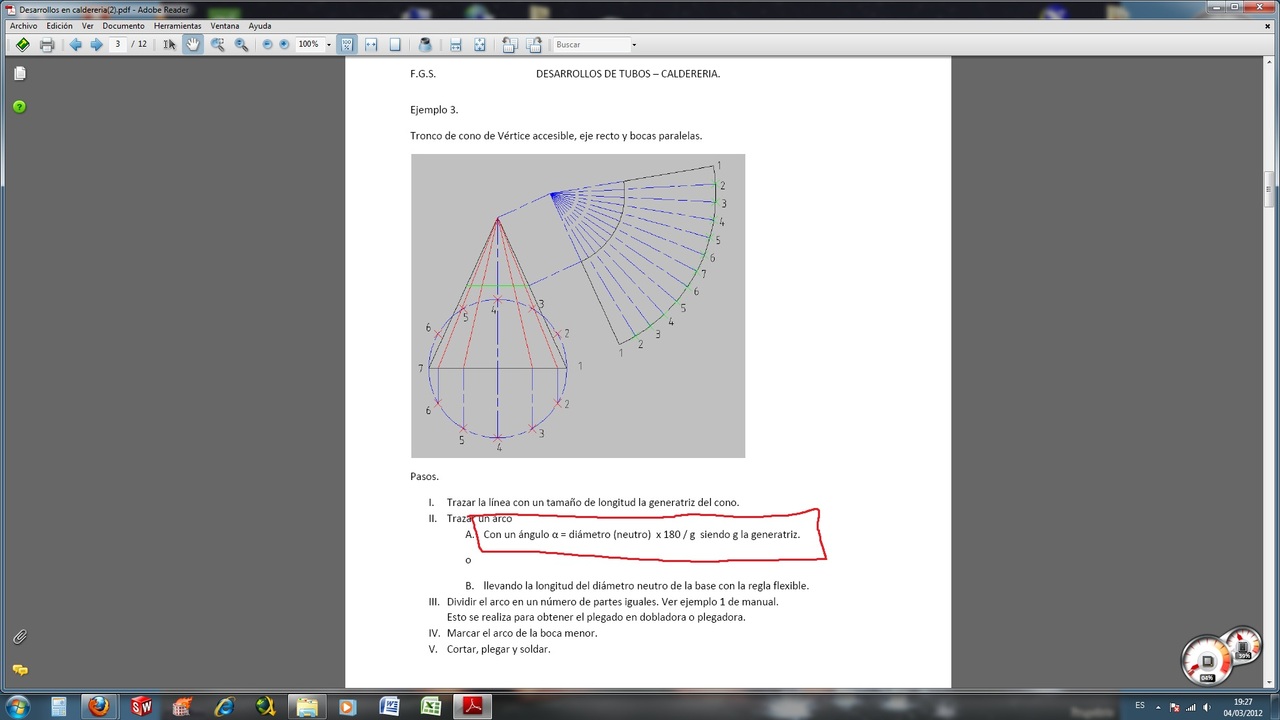Toggle the actual size 100% view button

click(347, 44)
